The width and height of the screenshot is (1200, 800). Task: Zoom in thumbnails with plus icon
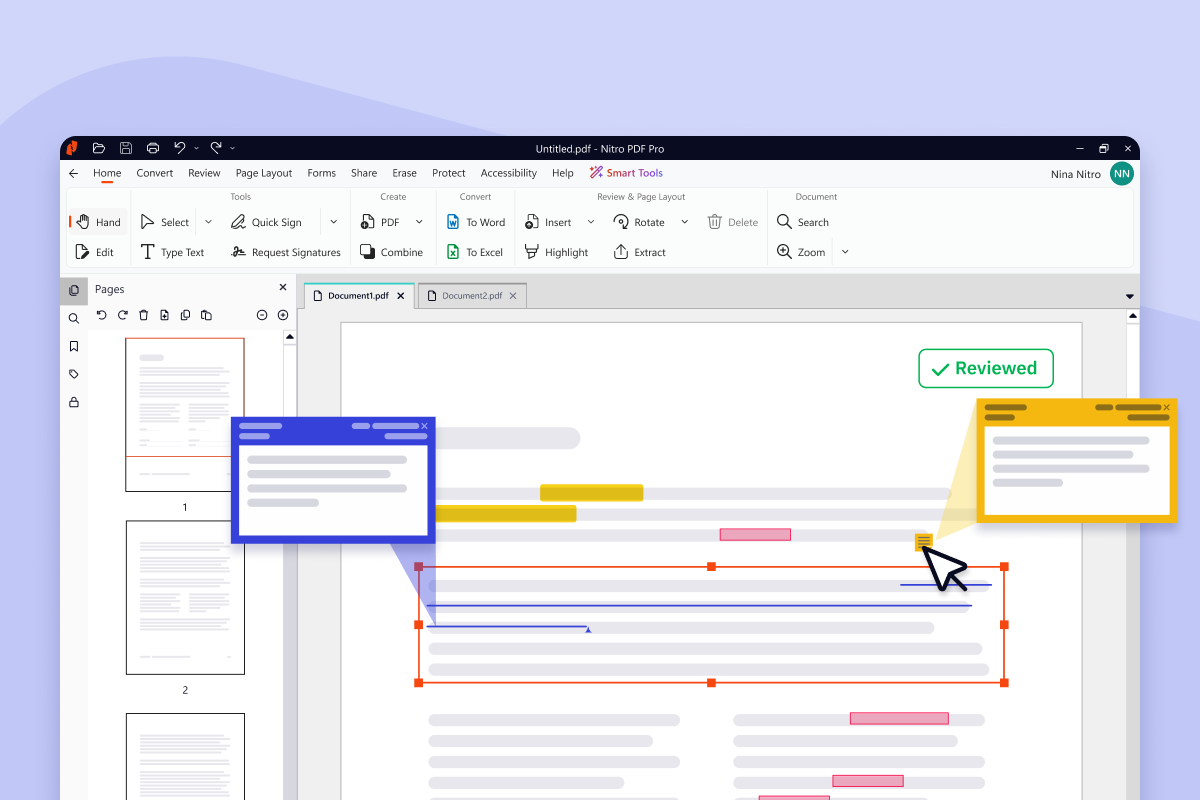pyautogui.click(x=283, y=315)
